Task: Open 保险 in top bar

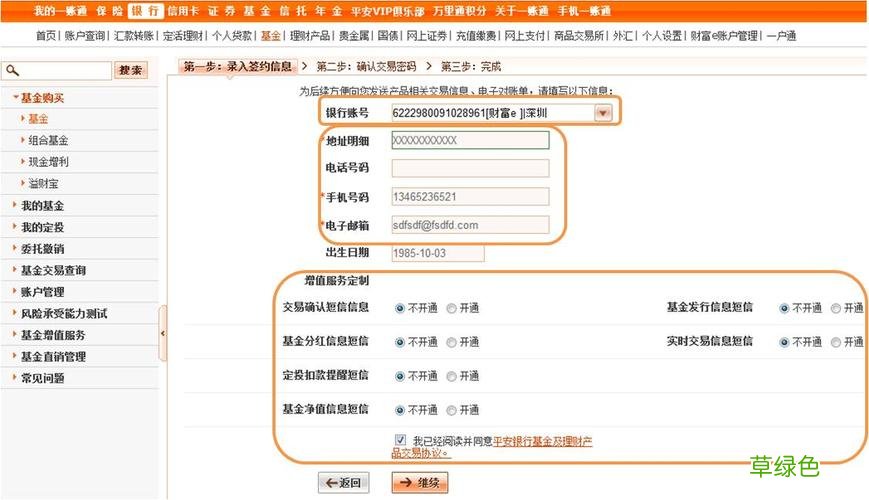Action: (x=110, y=11)
